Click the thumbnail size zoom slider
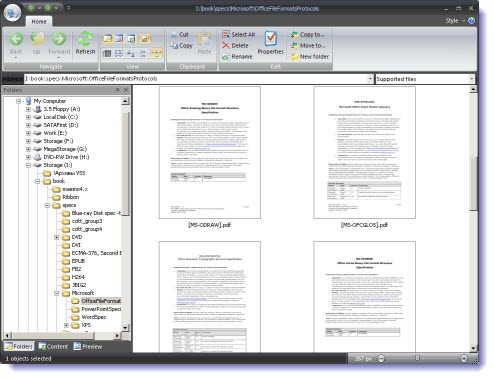The image size is (494, 379). tap(422, 359)
